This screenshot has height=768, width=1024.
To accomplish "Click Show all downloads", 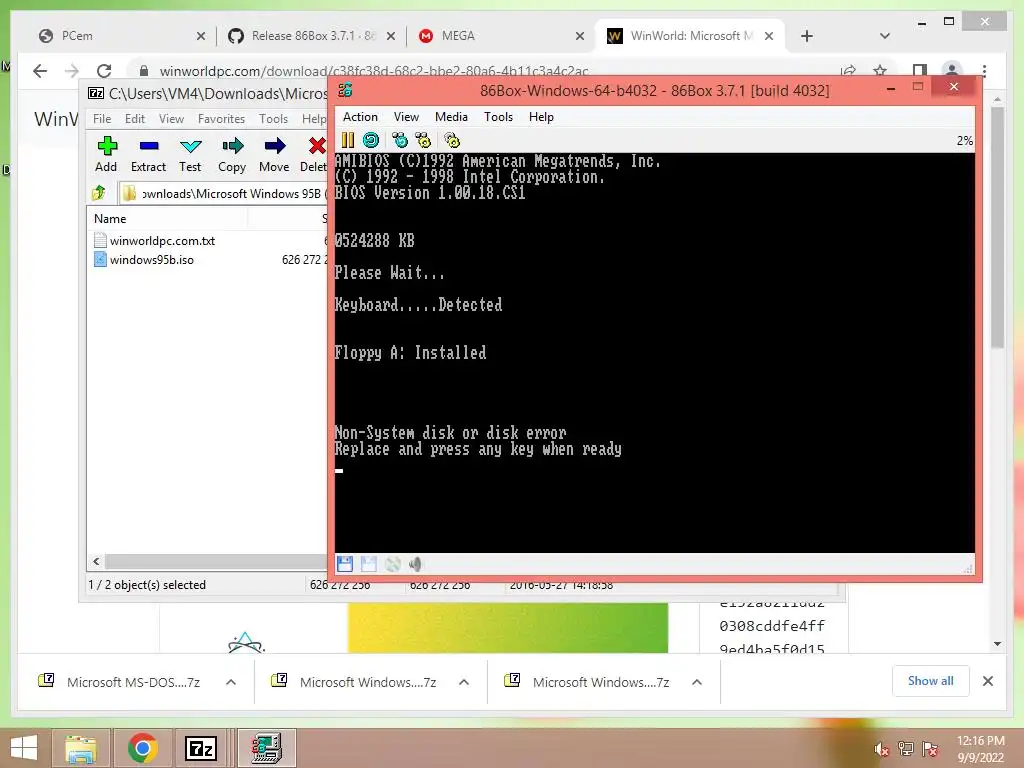I will (x=931, y=681).
